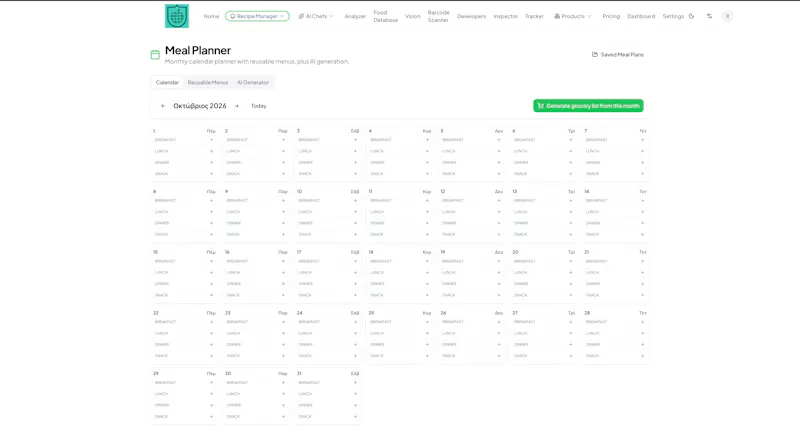The width and height of the screenshot is (800, 446).
Task: Open Saved Meal Plans
Action: 618,55
